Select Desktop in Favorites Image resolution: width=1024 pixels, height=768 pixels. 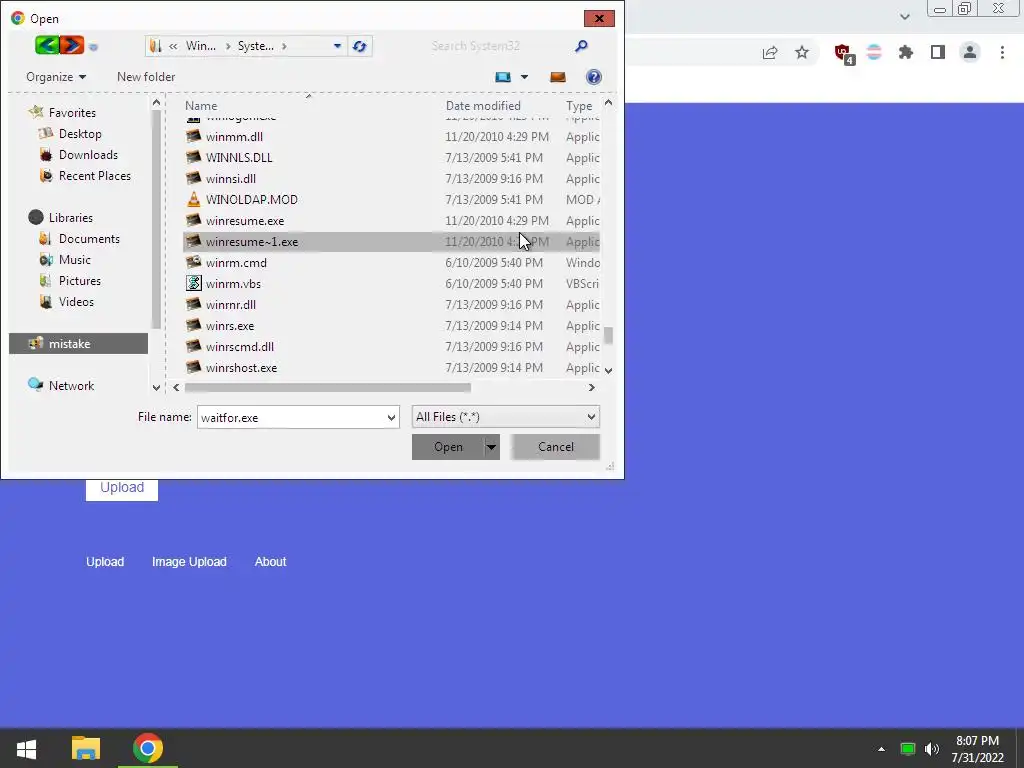pyautogui.click(x=80, y=134)
